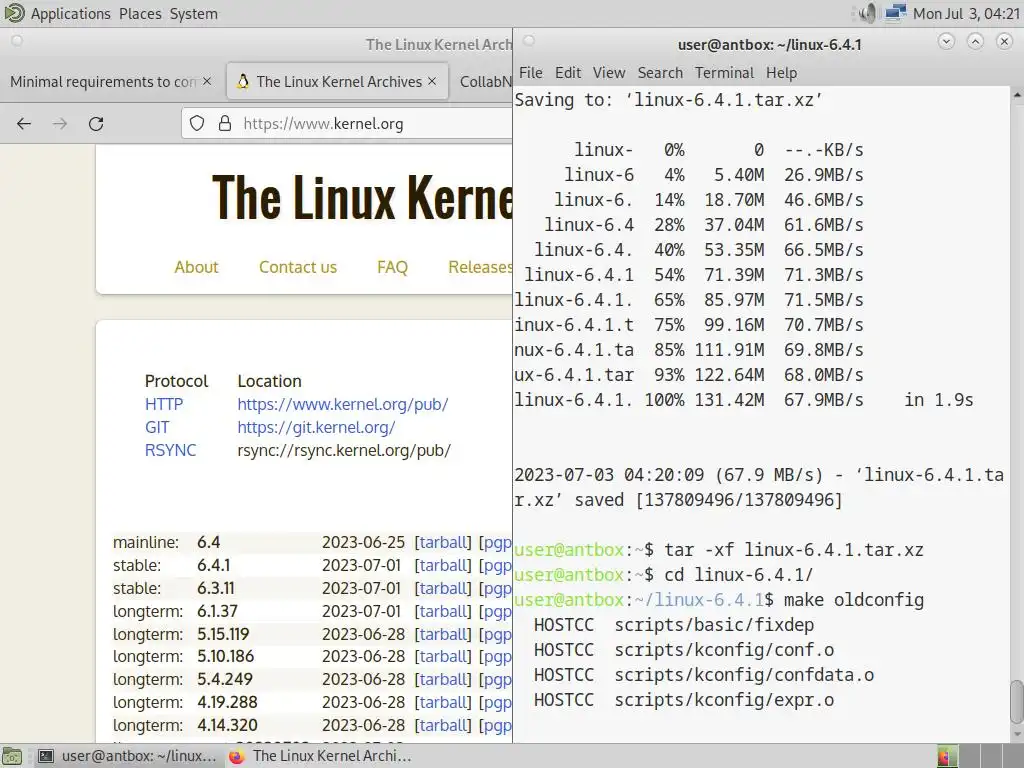The height and width of the screenshot is (768, 1024).
Task: Open the FAQ link
Action: (x=392, y=267)
